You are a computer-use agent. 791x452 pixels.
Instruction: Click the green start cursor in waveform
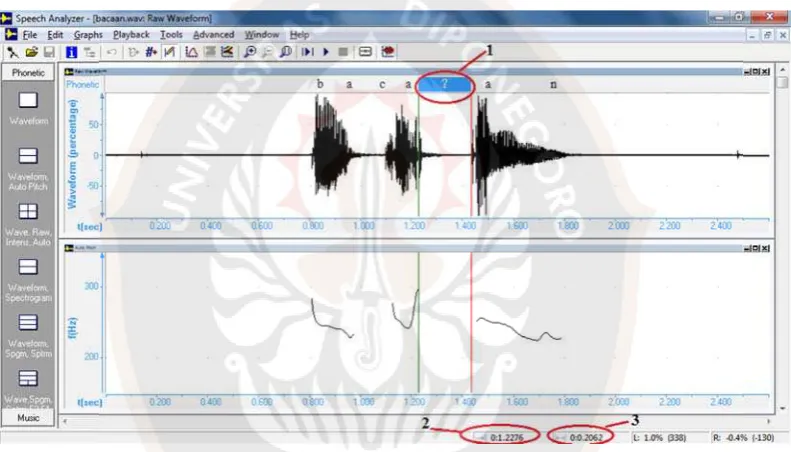418,156
